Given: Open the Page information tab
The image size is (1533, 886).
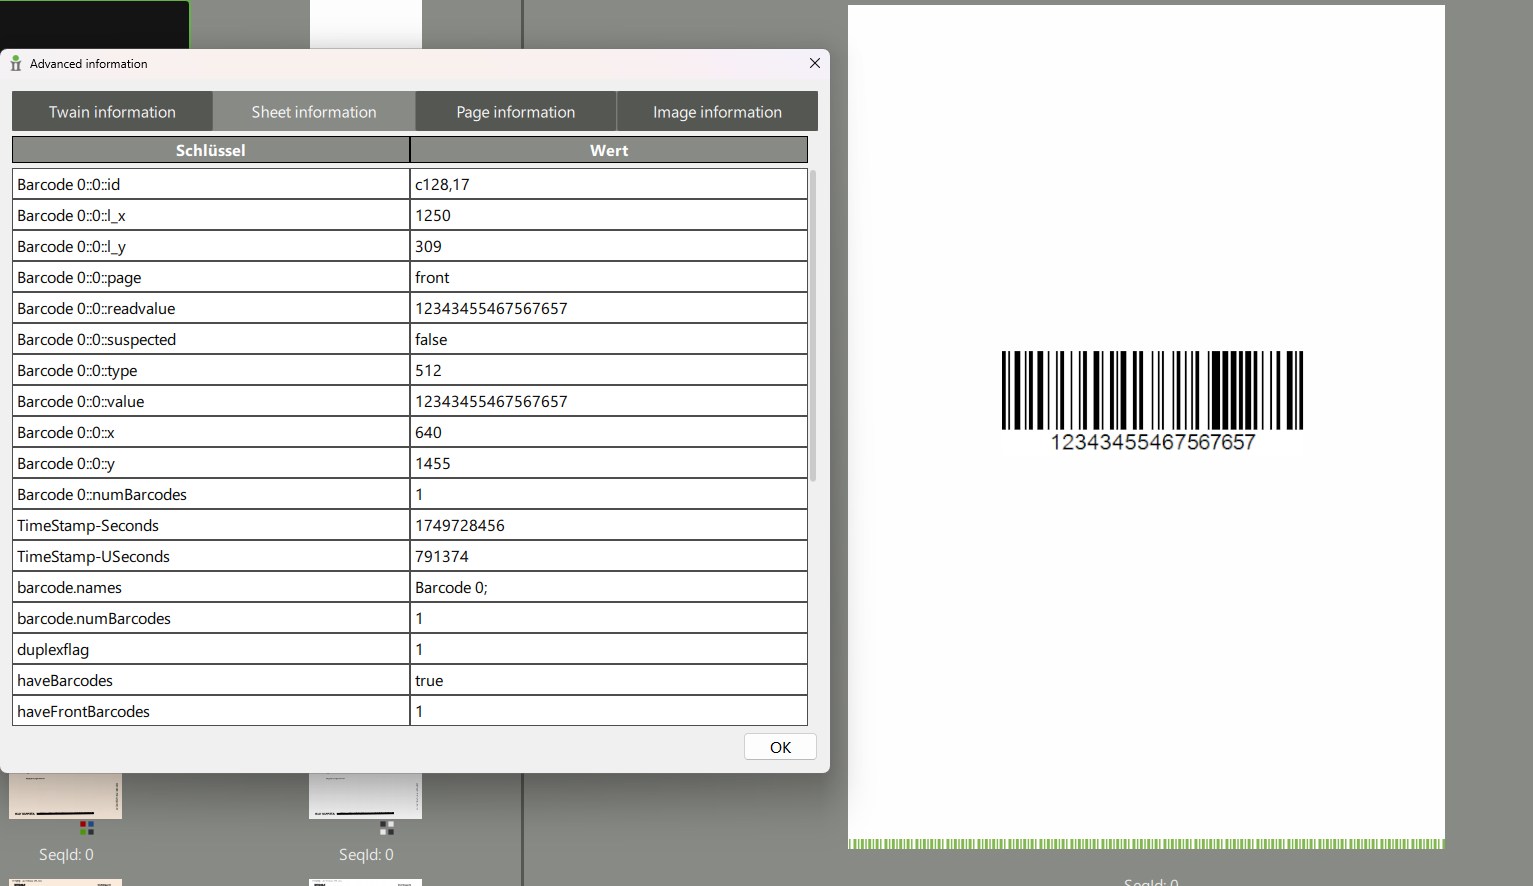Looking at the screenshot, I should pos(516,111).
